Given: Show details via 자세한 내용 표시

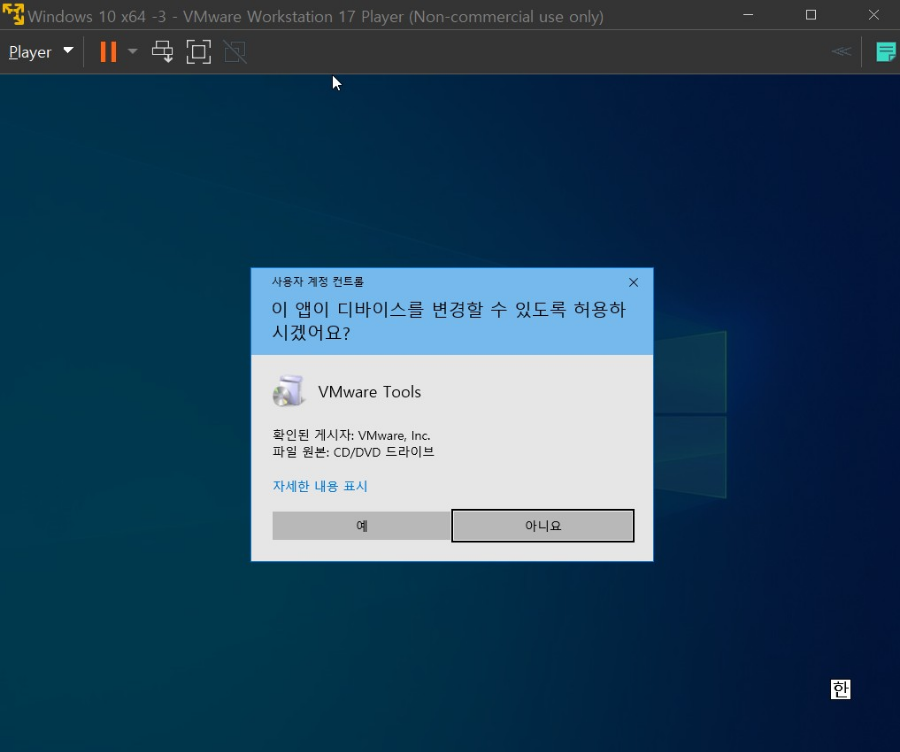Looking at the screenshot, I should coord(320,486).
